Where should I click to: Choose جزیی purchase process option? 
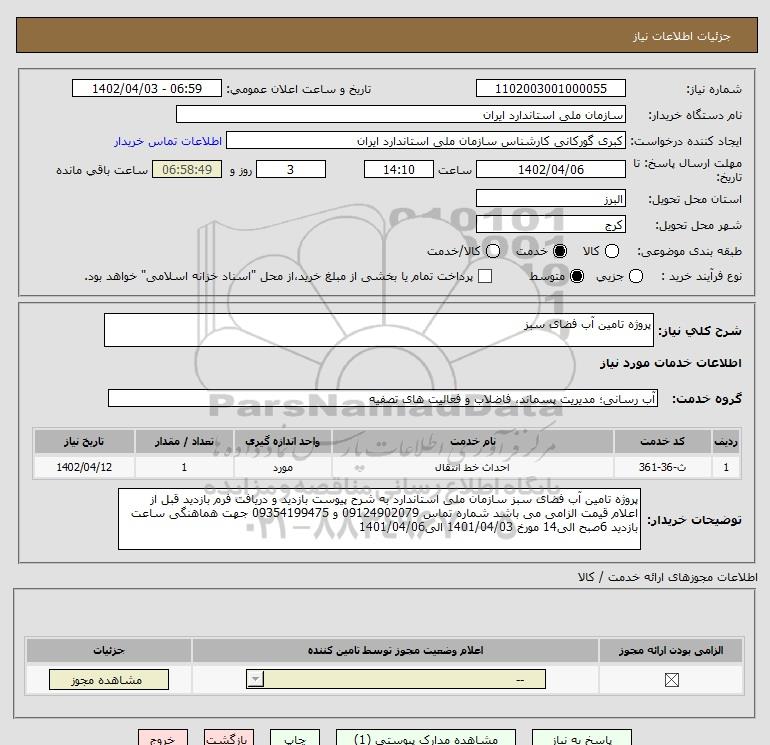pos(635,276)
